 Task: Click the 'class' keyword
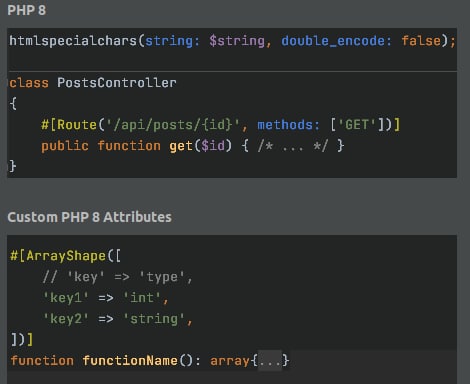click(29, 83)
